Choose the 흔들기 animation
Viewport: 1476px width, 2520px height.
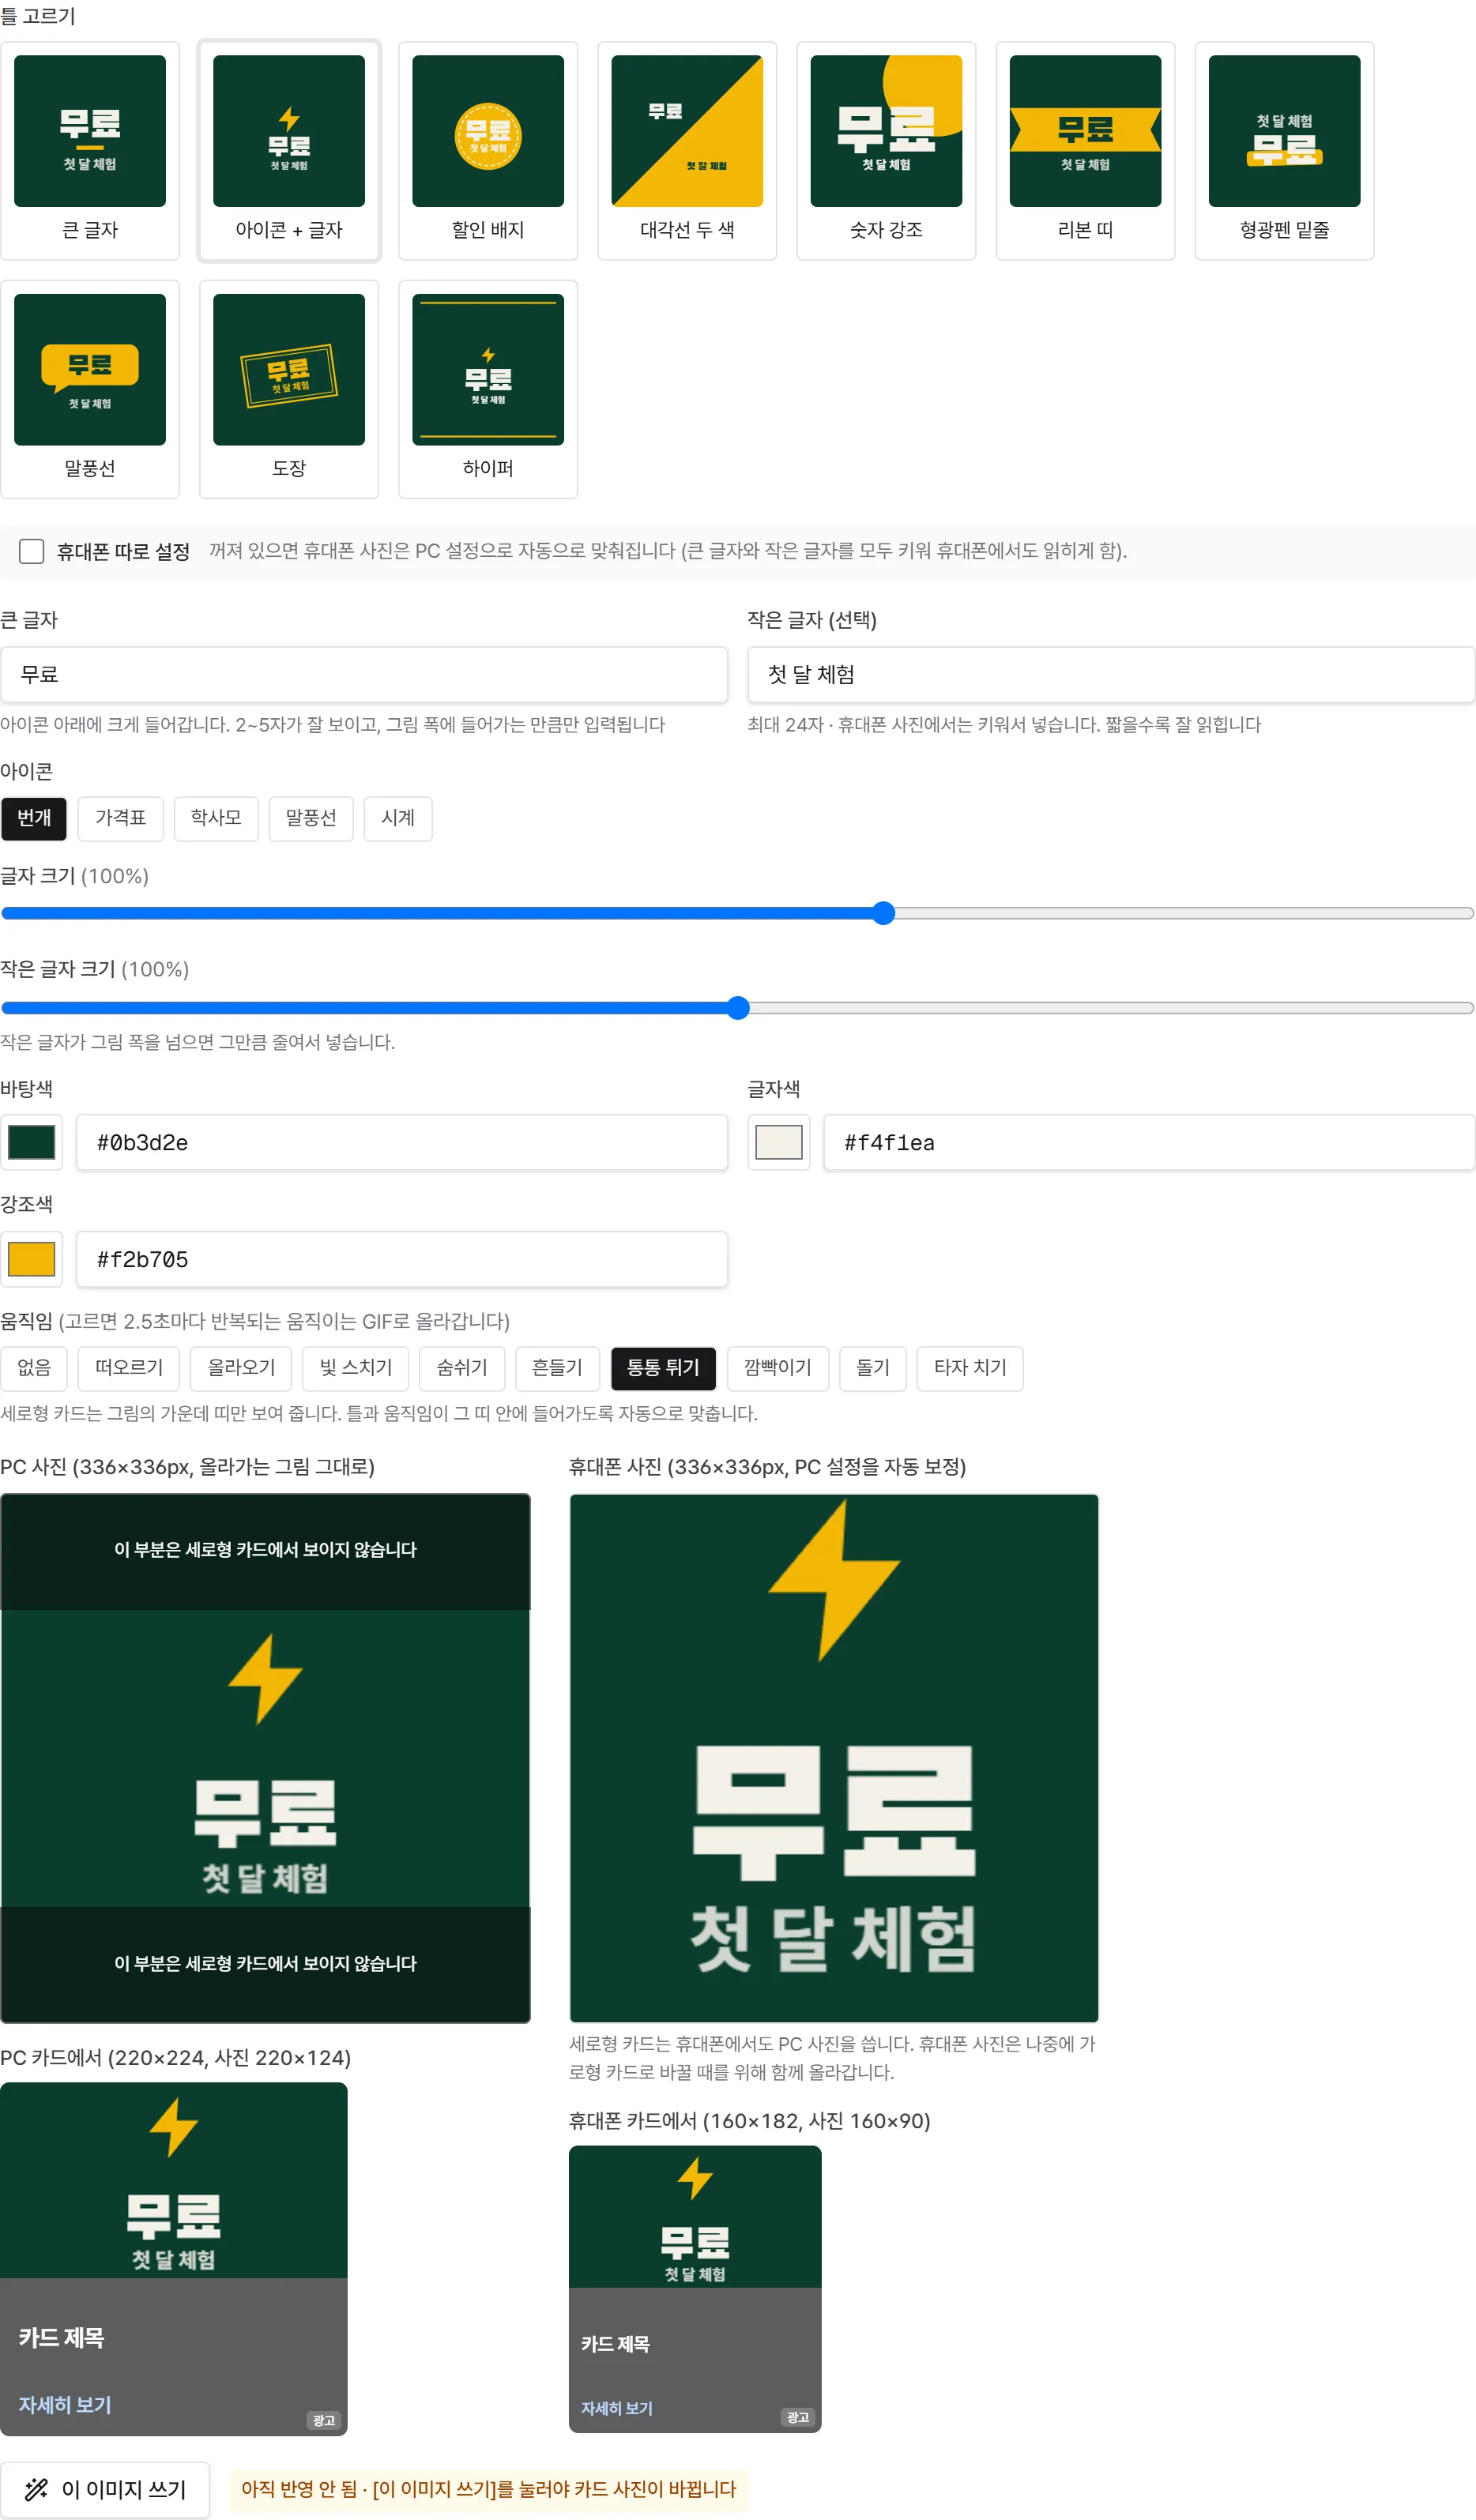(557, 1368)
